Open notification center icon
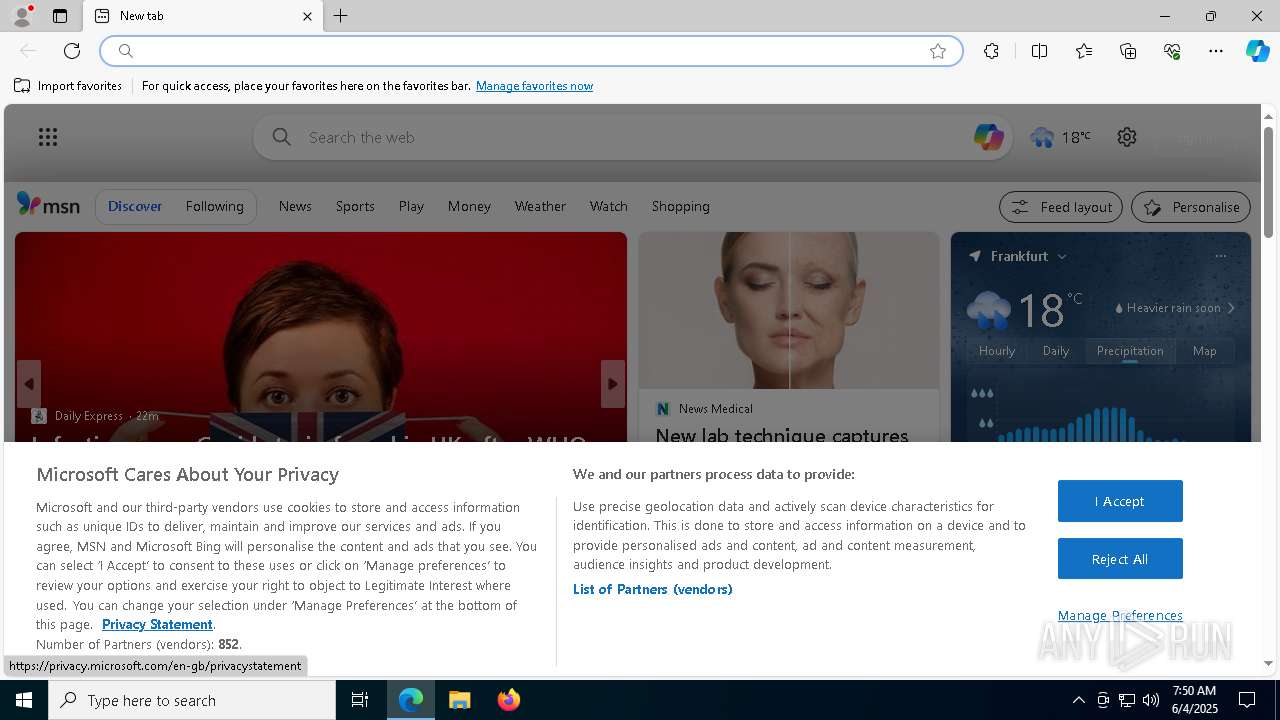This screenshot has height=720, width=1280. [1248, 700]
